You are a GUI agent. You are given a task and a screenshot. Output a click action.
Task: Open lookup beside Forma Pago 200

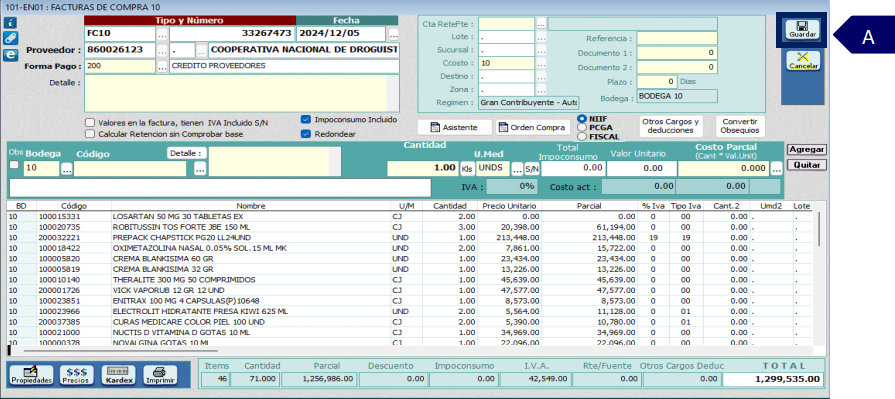pos(163,66)
